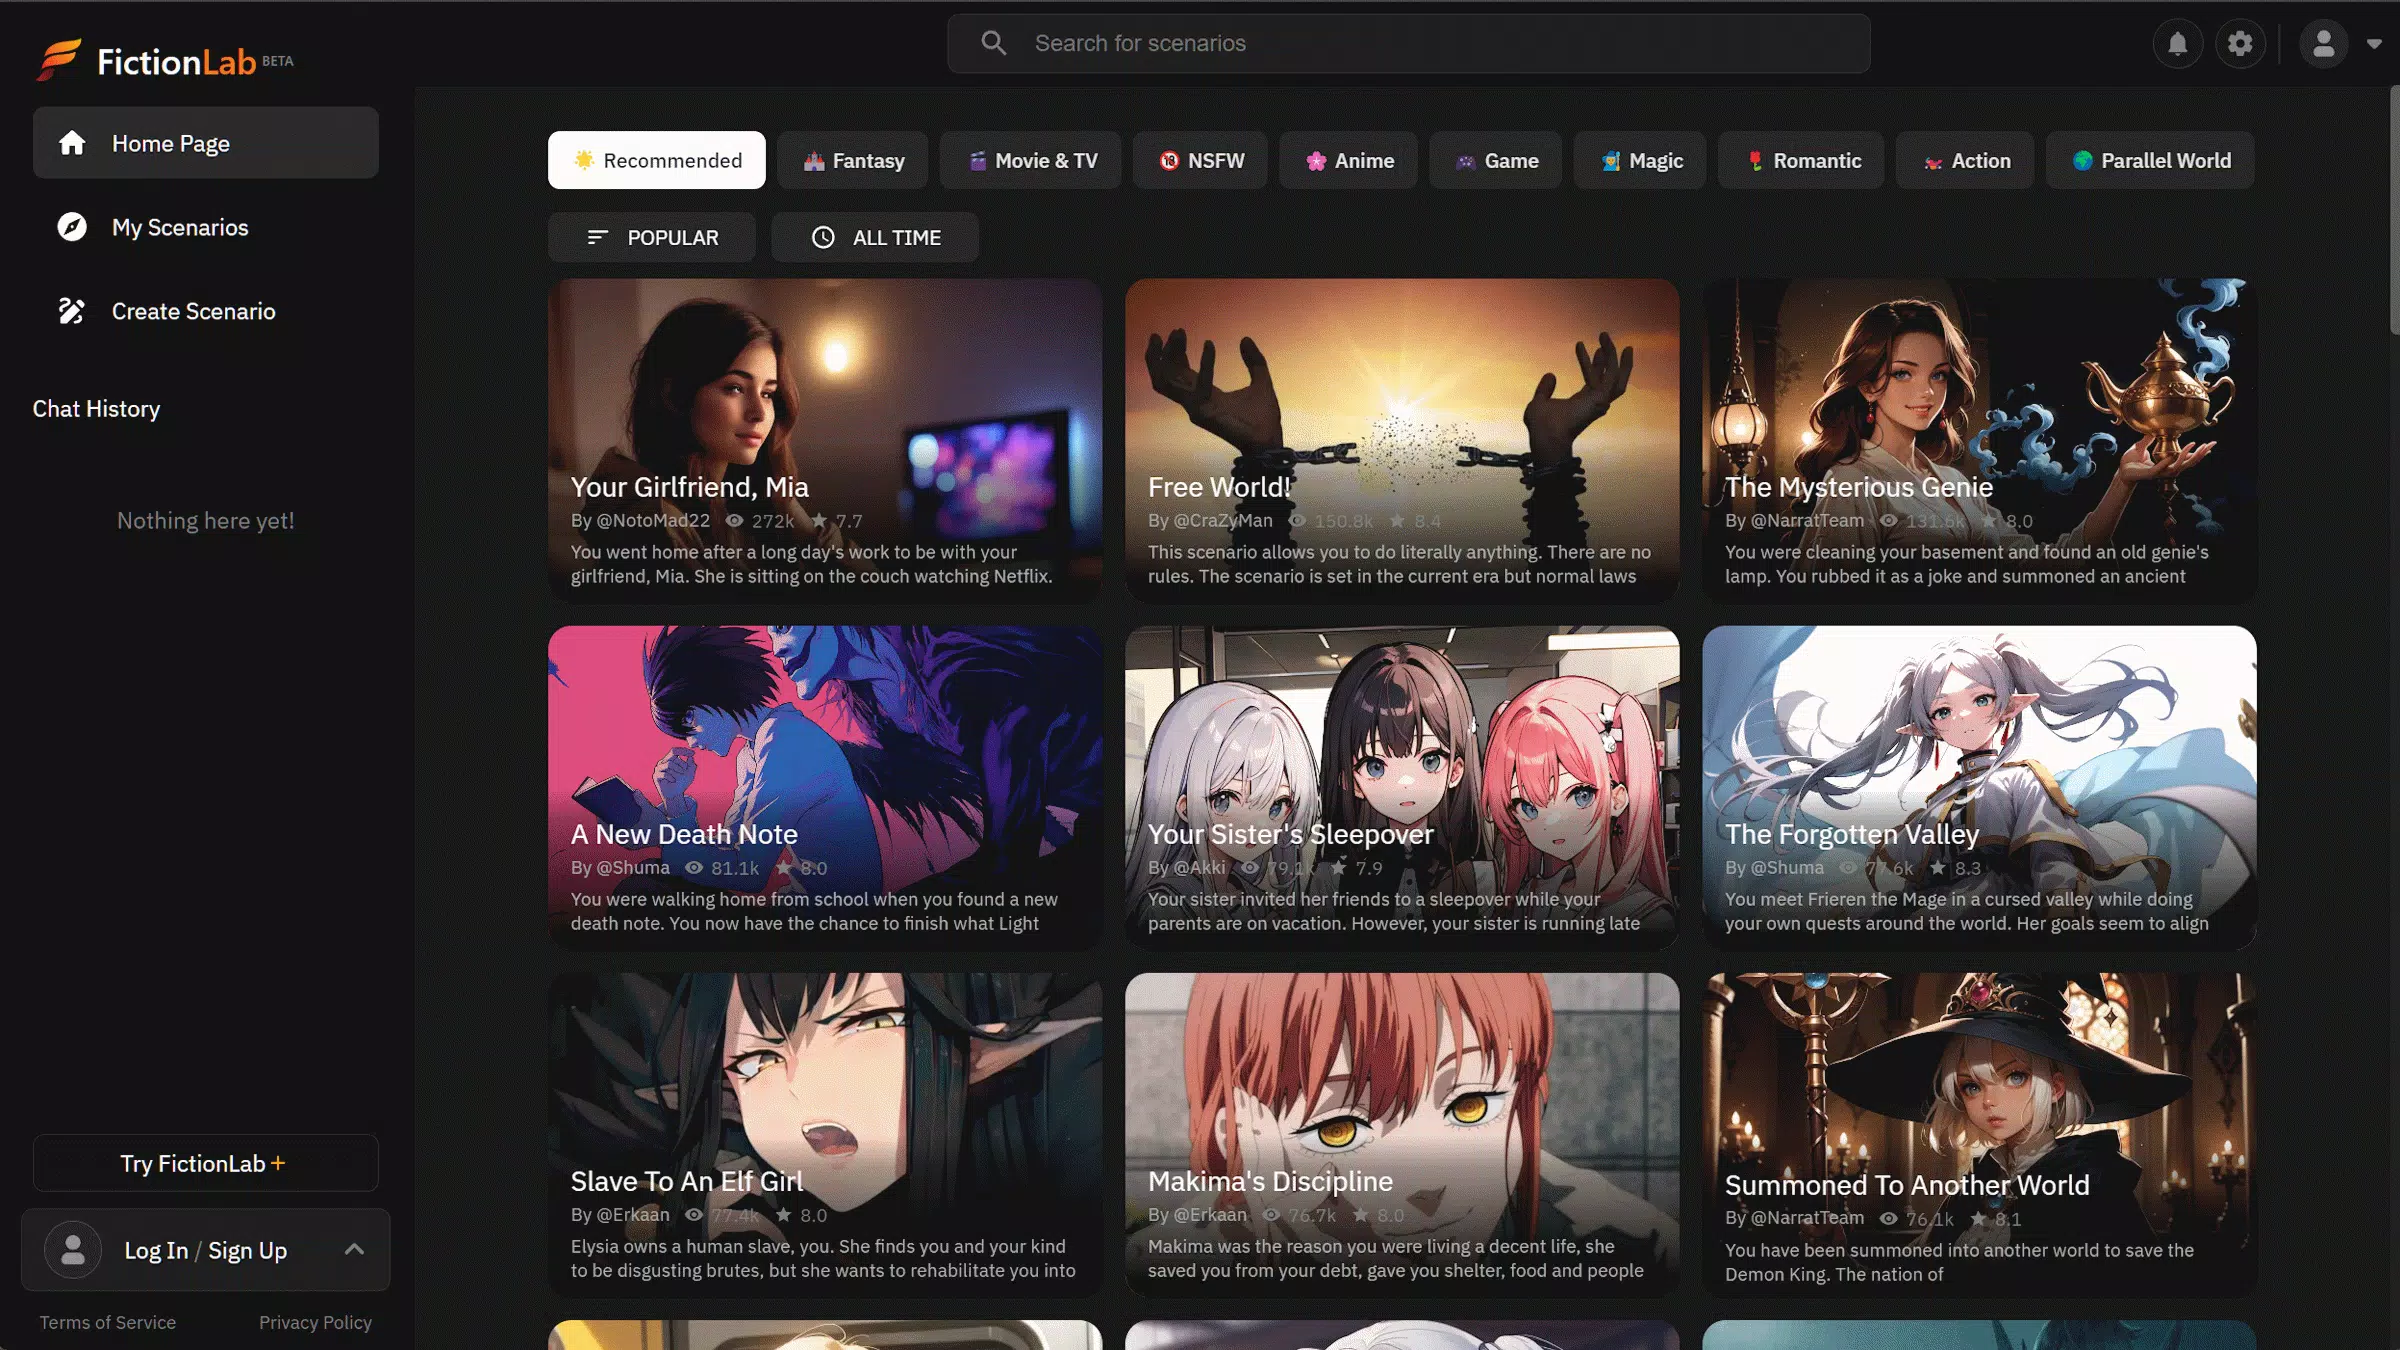Screen dimensions: 2400x1350
Task: Switch to the Movie & TV tab
Action: (x=1030, y=160)
